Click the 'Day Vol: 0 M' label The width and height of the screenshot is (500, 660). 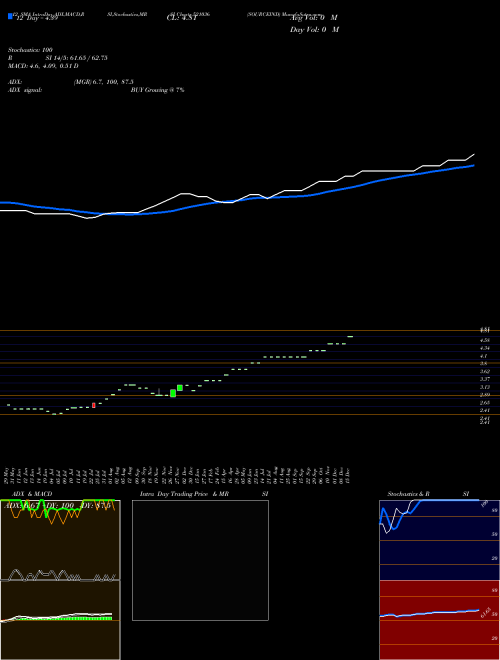point(314,30)
